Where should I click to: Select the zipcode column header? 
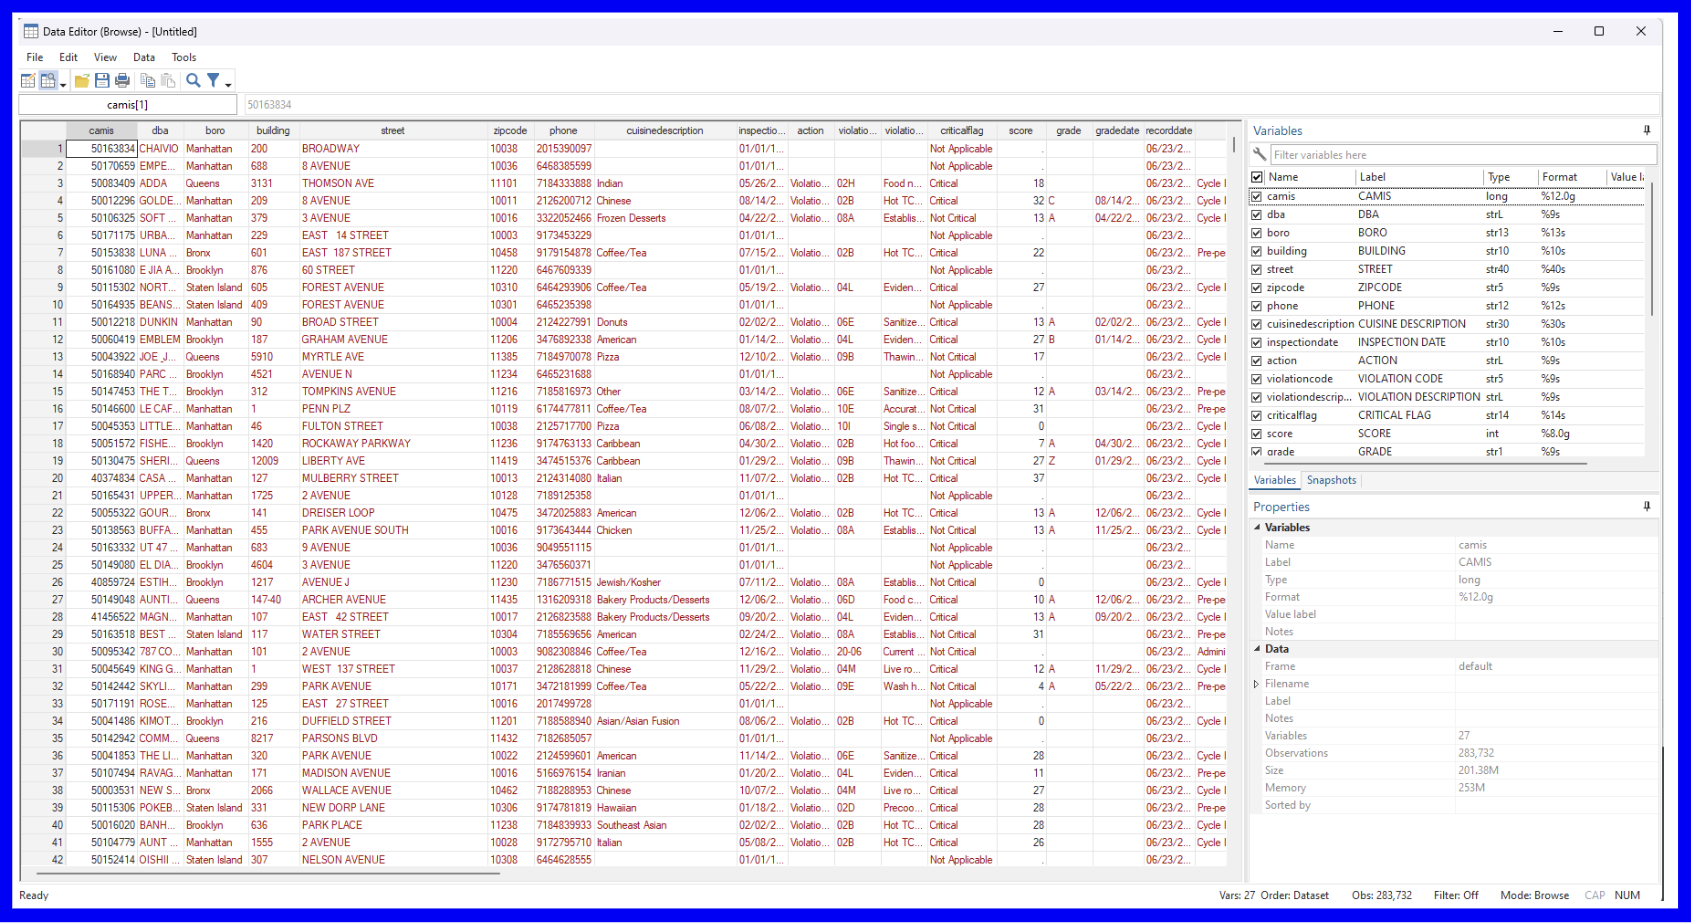pyautogui.click(x=510, y=131)
